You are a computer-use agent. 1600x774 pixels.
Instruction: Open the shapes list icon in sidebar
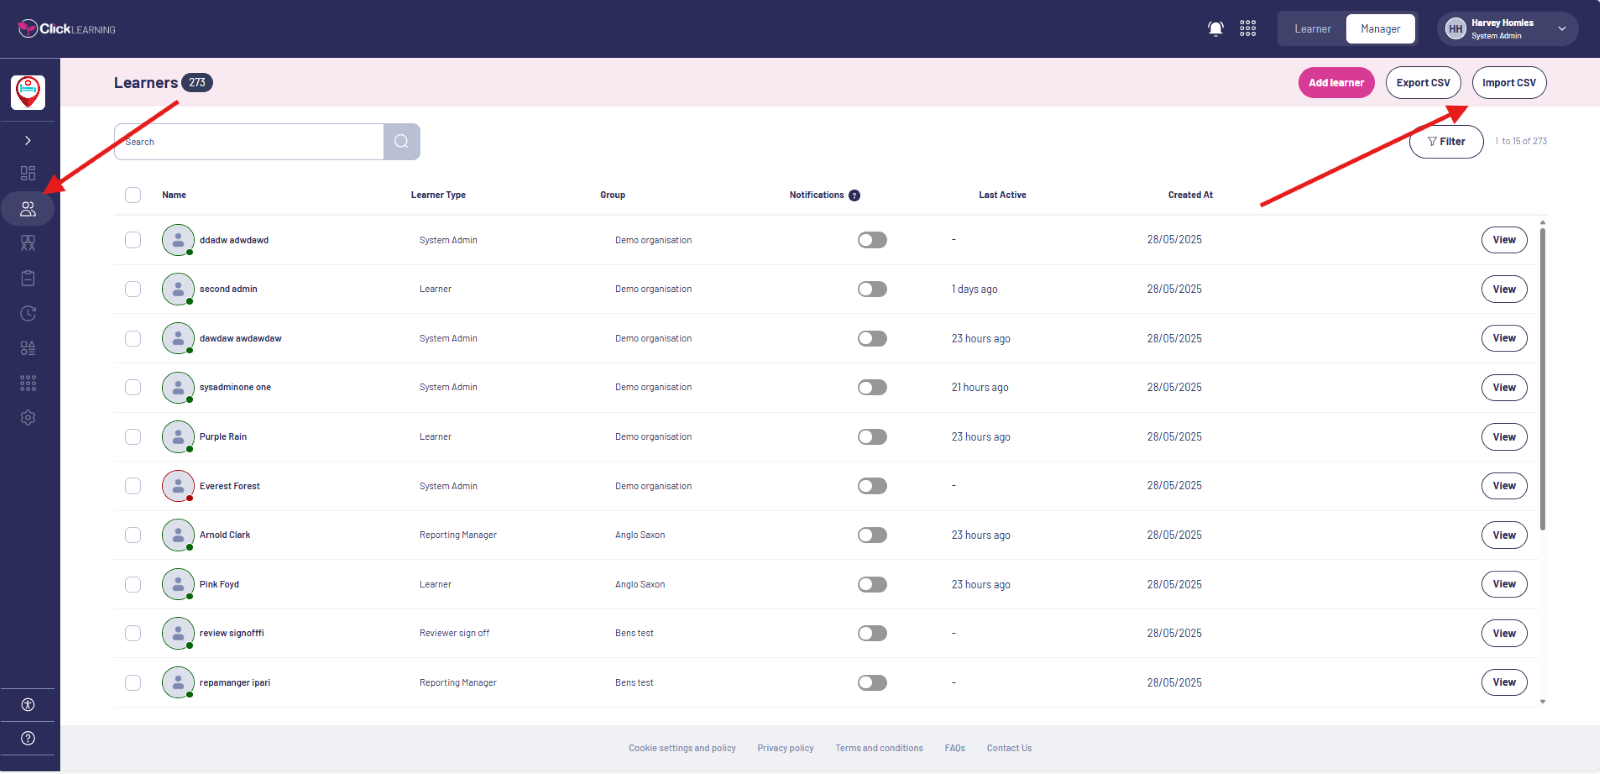click(x=28, y=348)
